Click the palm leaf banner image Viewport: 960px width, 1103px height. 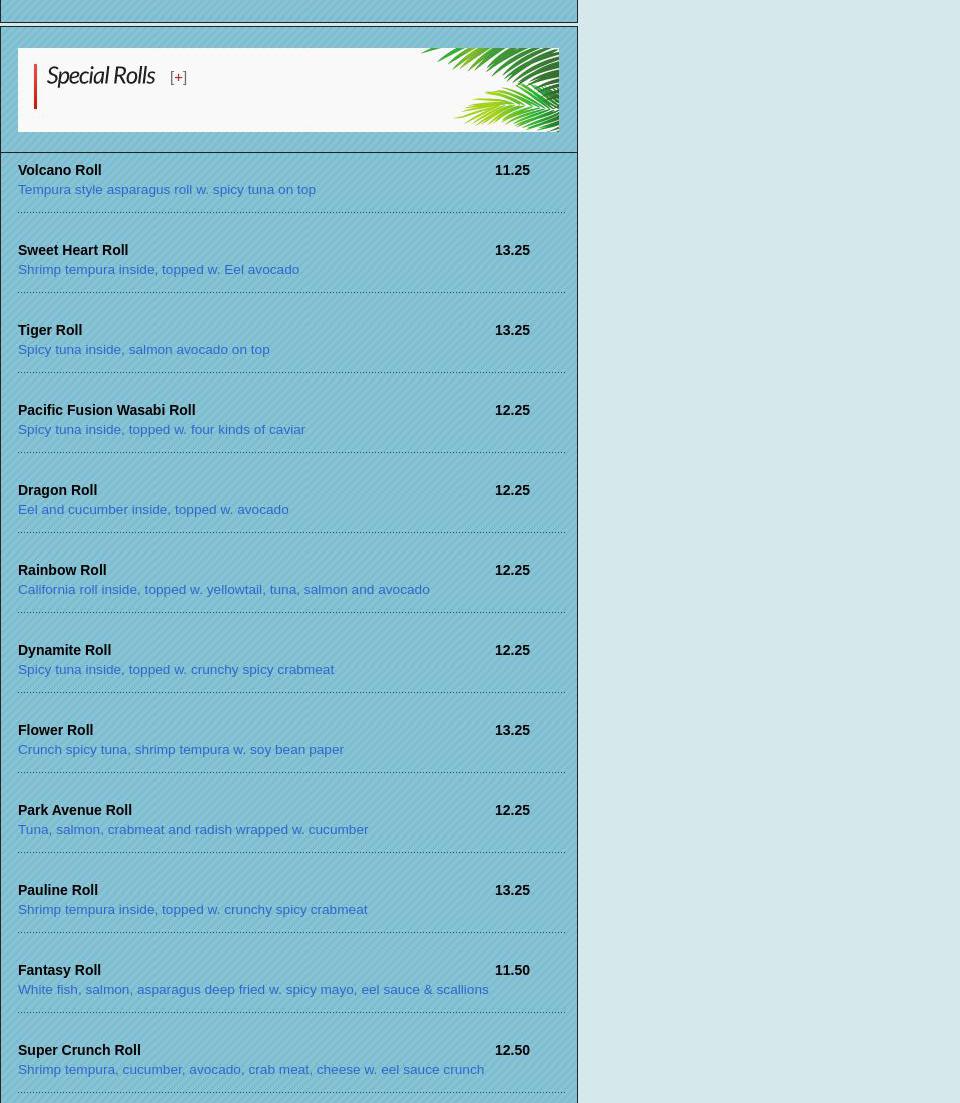[x=495, y=90]
